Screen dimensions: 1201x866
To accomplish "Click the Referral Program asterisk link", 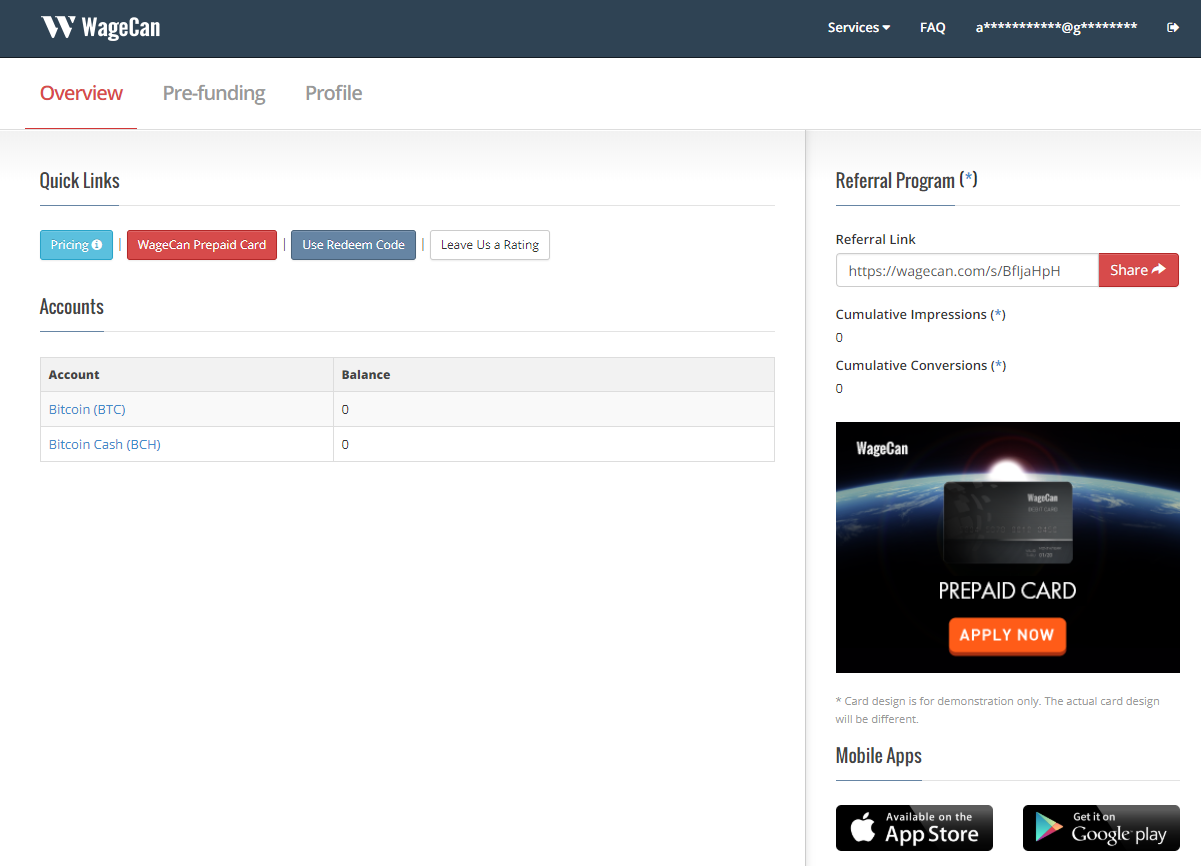I will pyautogui.click(x=968, y=180).
